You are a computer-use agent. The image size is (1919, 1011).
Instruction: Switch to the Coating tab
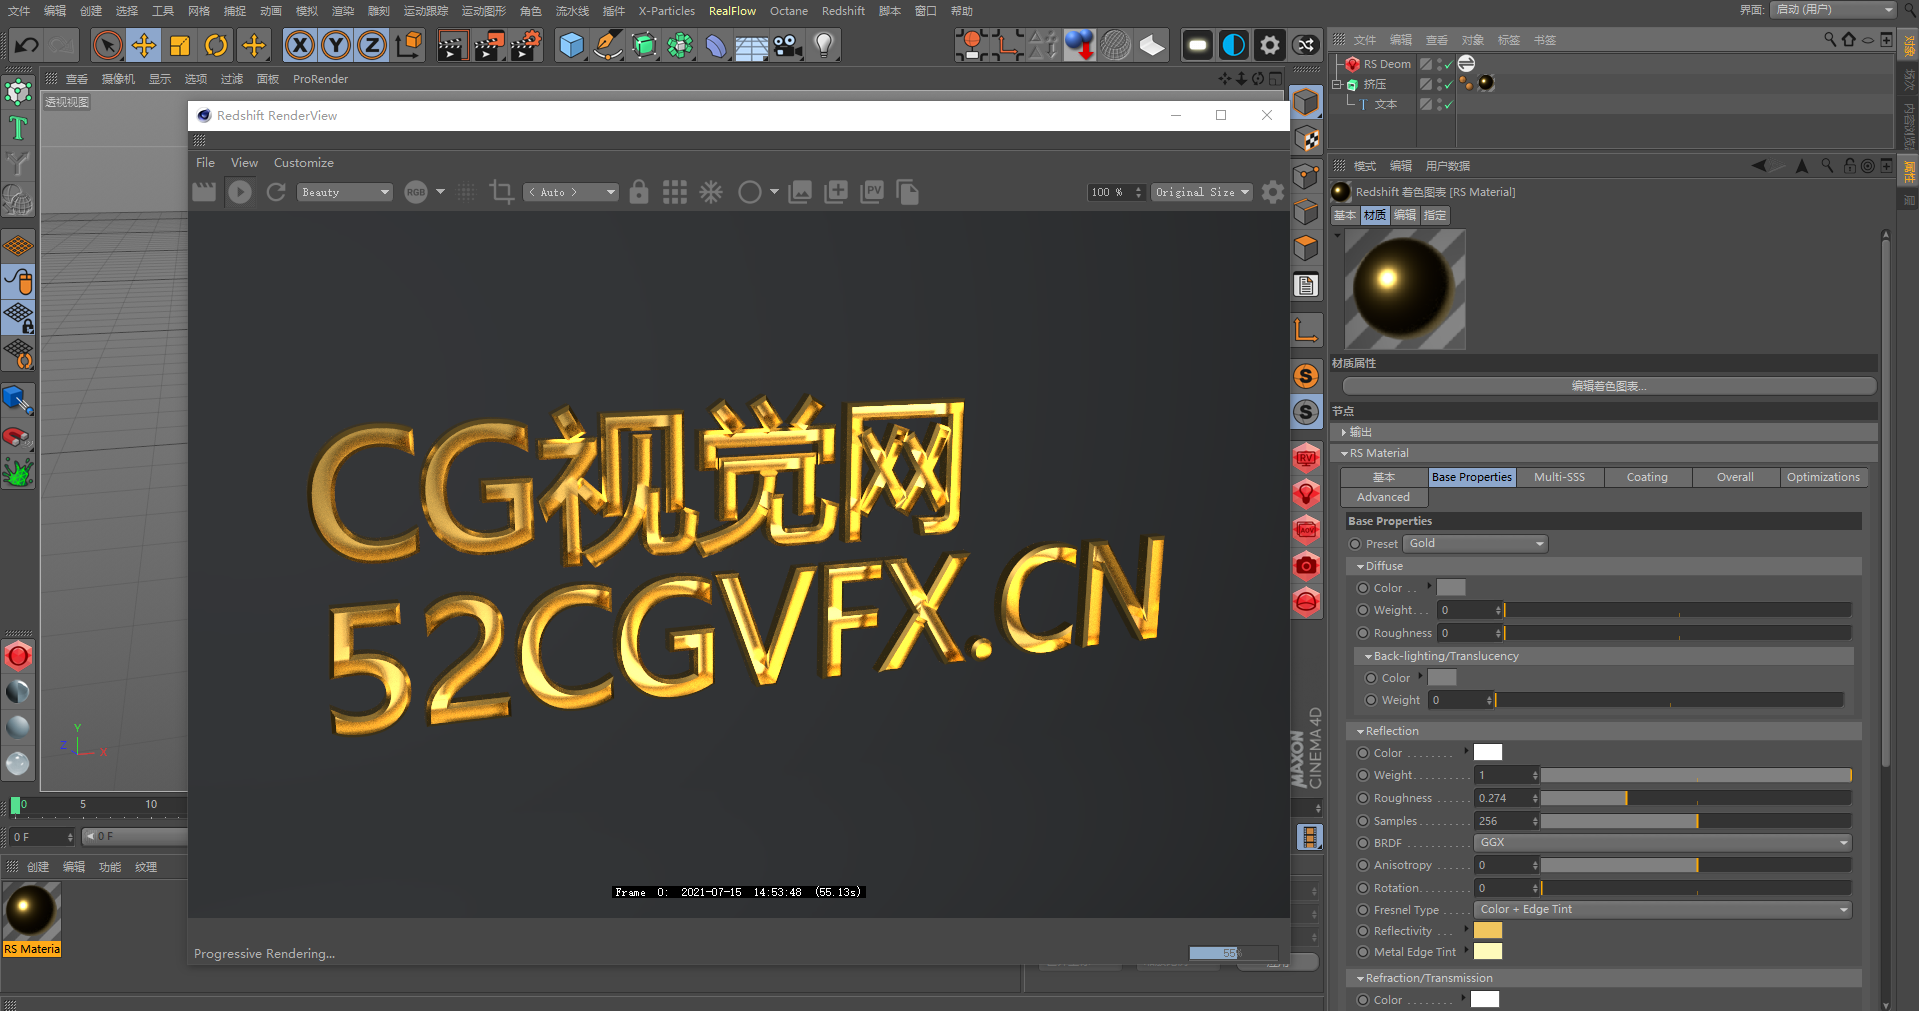1647,477
